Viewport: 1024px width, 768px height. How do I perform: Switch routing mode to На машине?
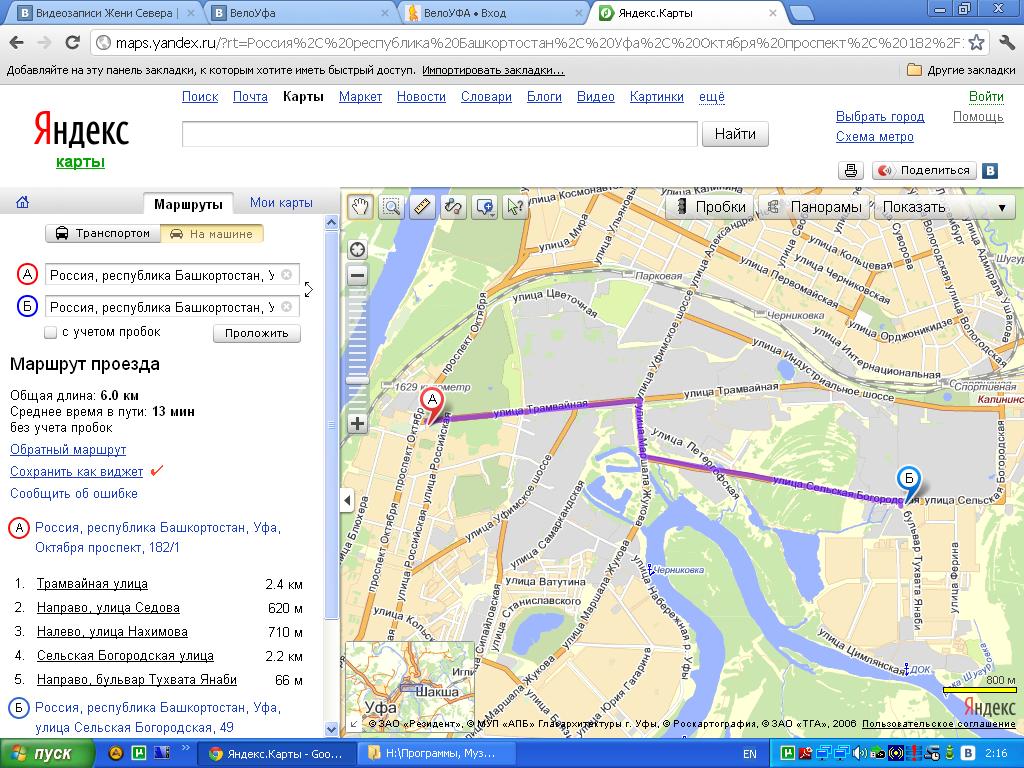[212, 233]
